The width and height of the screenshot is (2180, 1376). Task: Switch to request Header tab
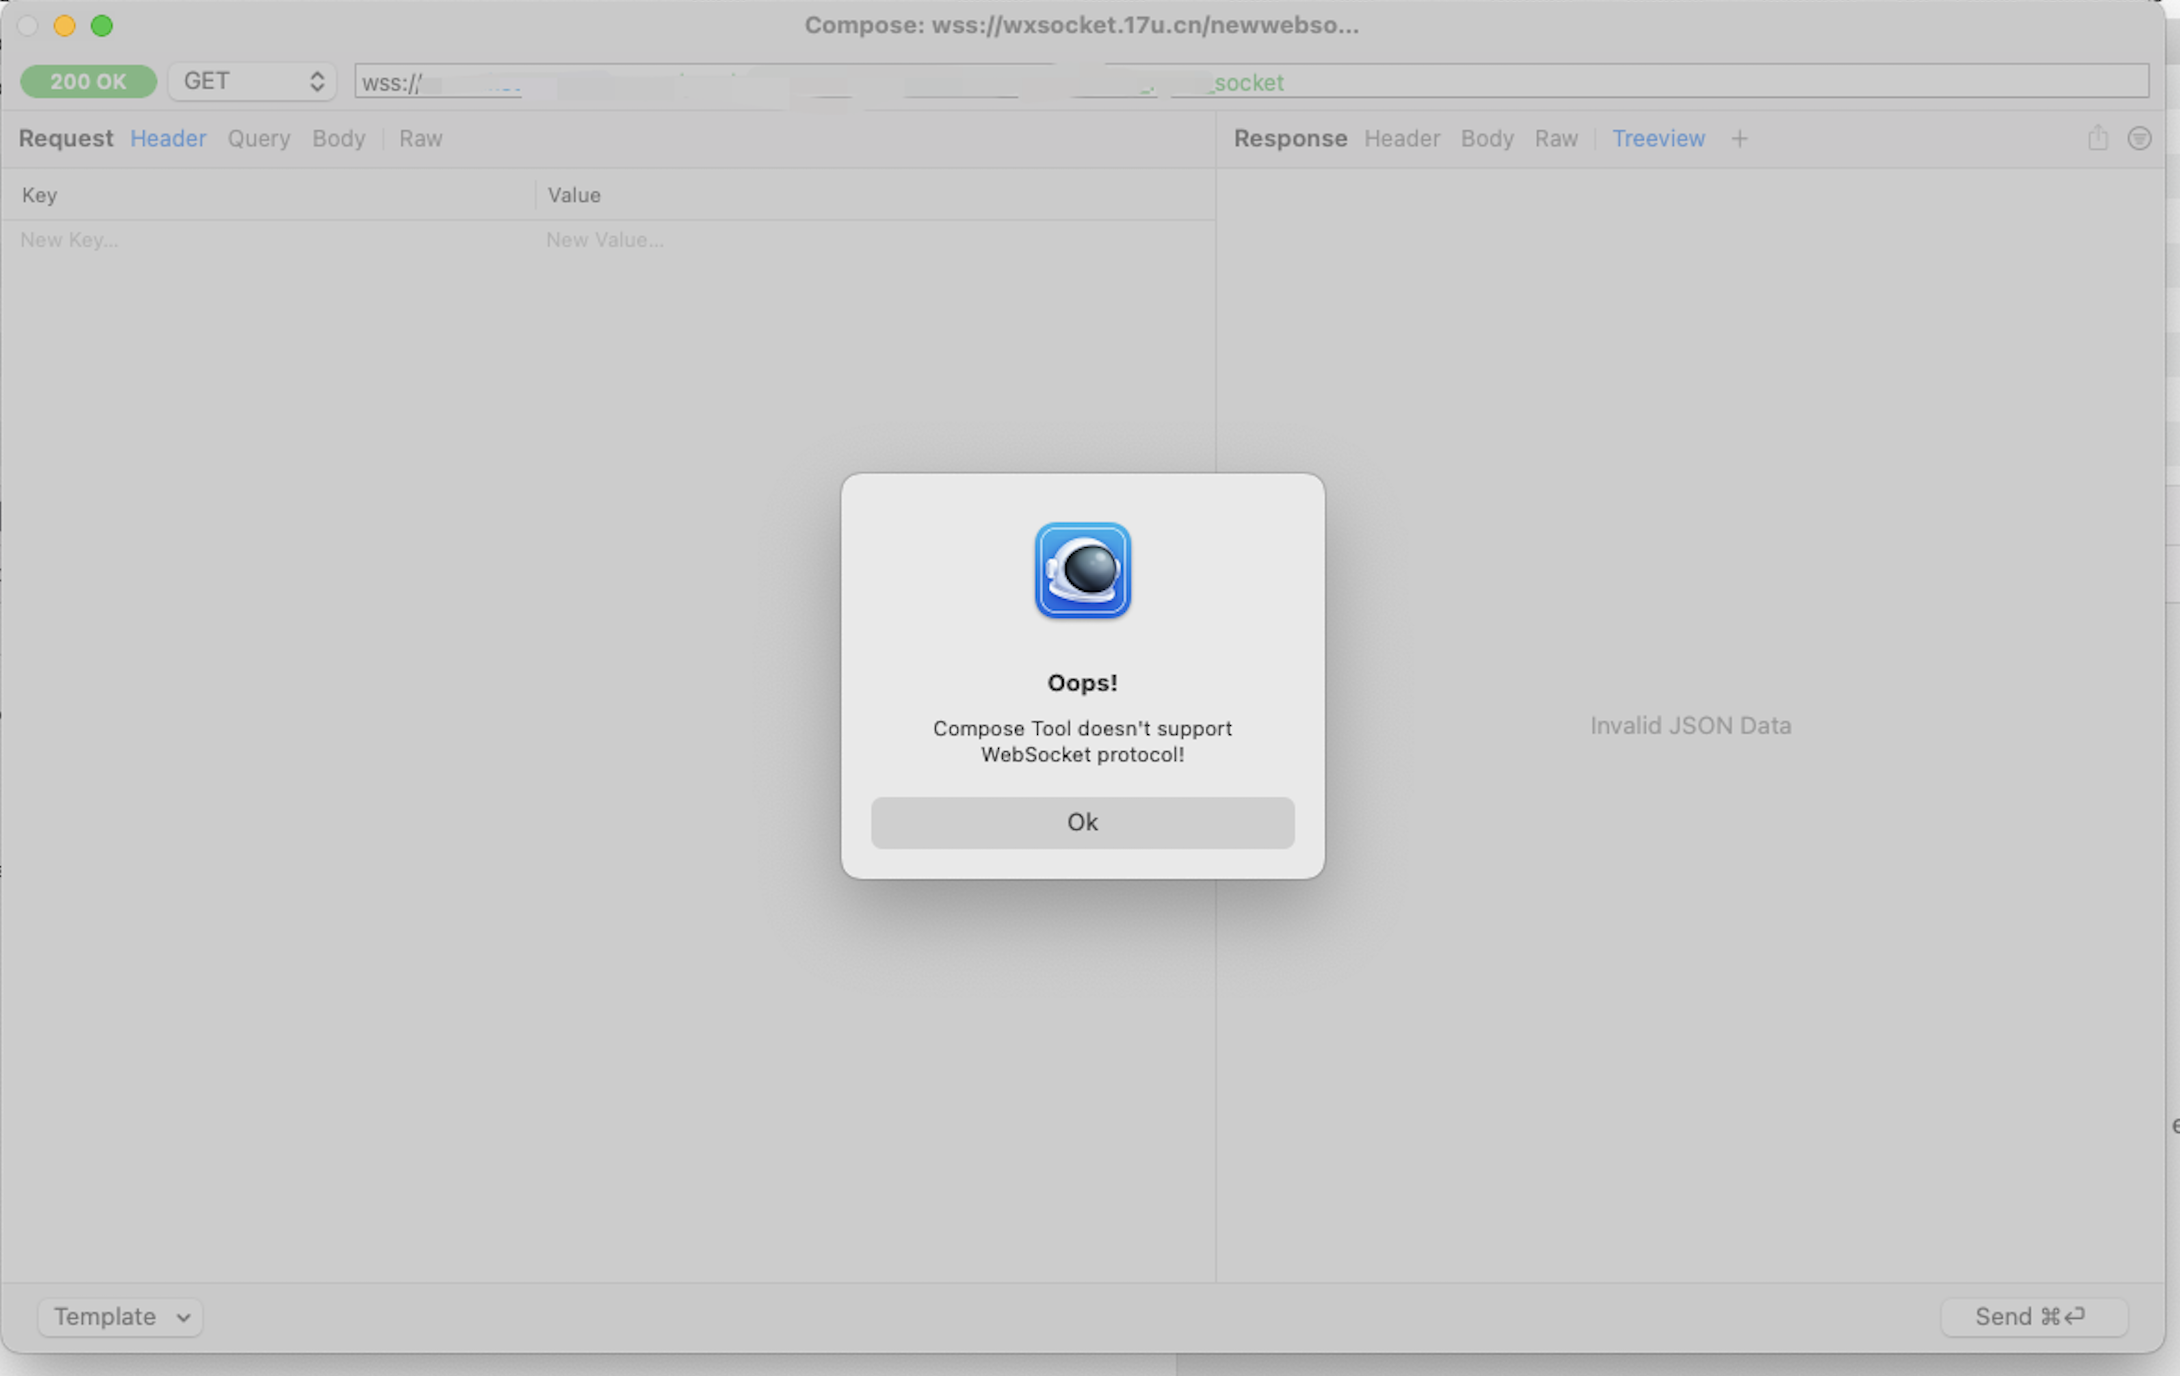click(x=168, y=138)
